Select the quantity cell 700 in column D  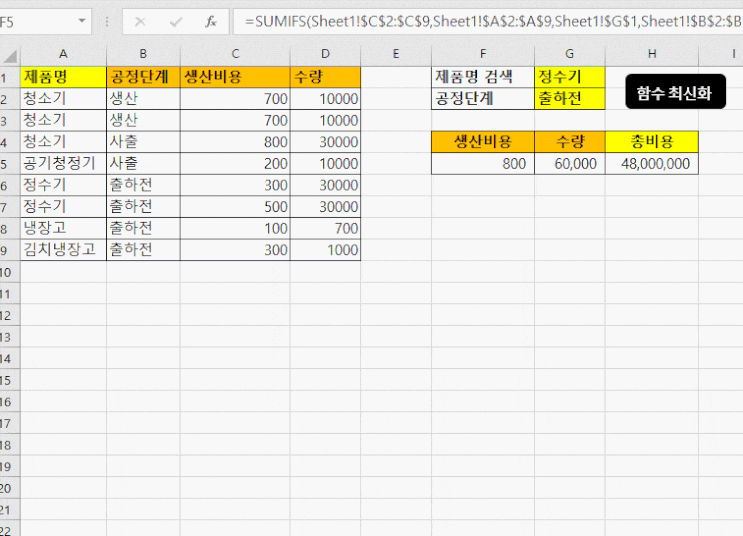pos(325,228)
